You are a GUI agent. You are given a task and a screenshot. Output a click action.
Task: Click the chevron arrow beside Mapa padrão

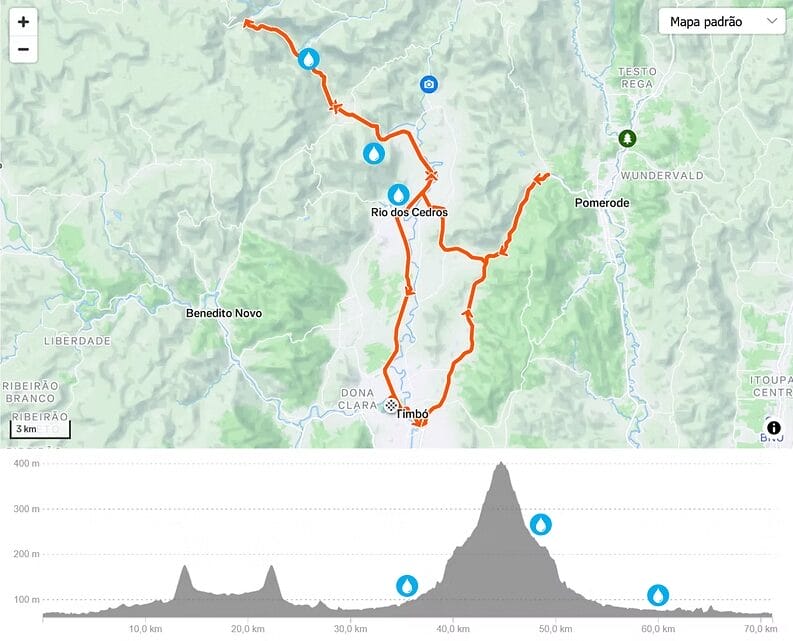772,21
